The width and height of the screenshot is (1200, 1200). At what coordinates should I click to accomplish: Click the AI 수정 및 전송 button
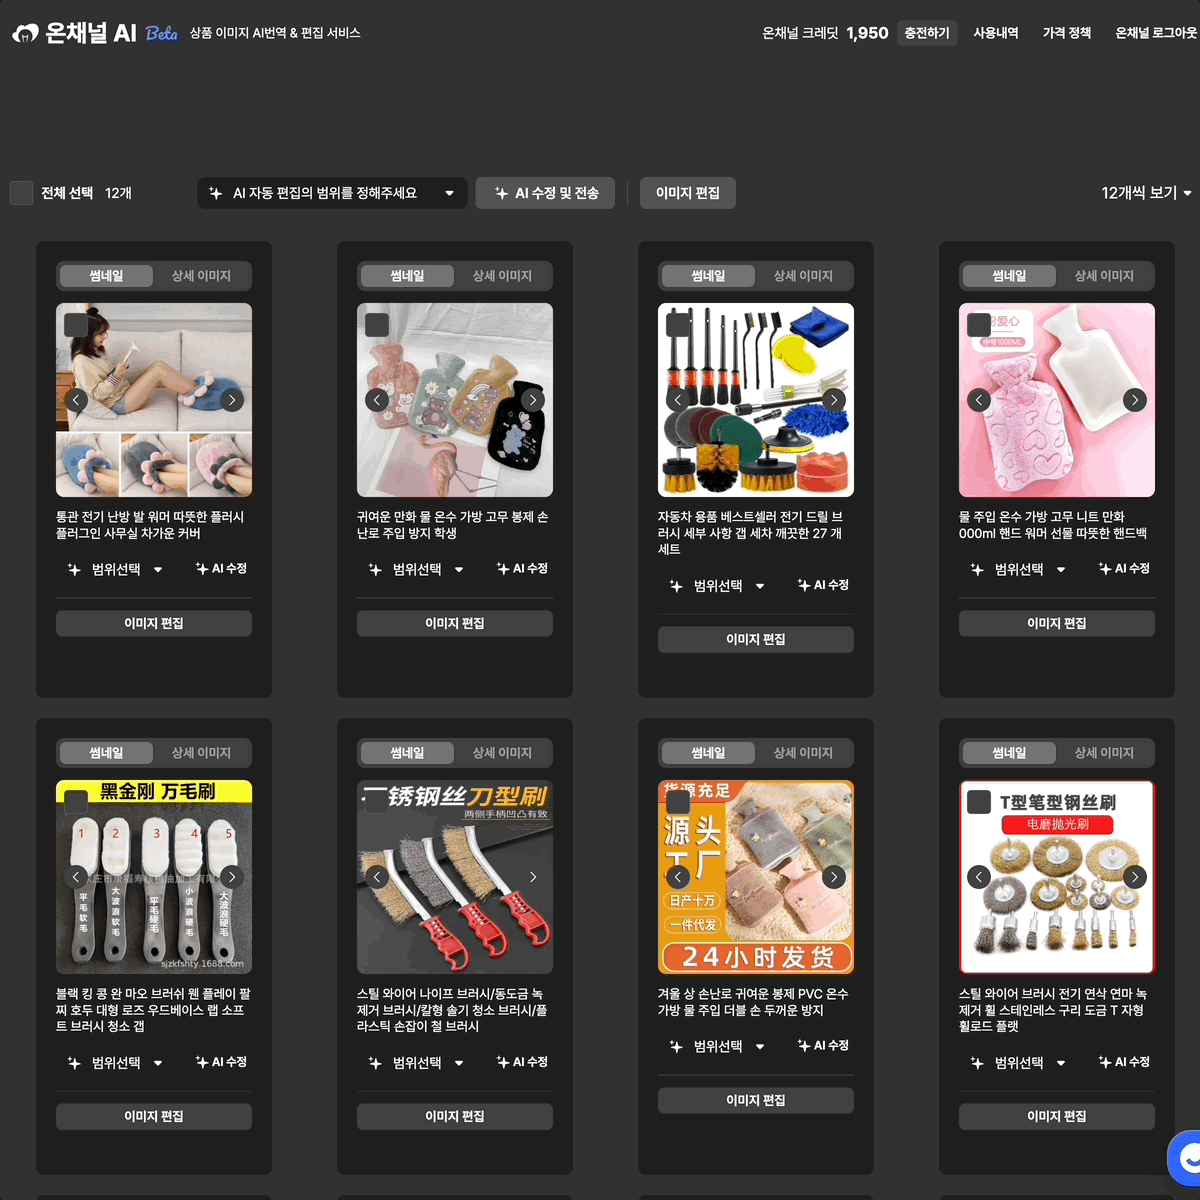546,193
